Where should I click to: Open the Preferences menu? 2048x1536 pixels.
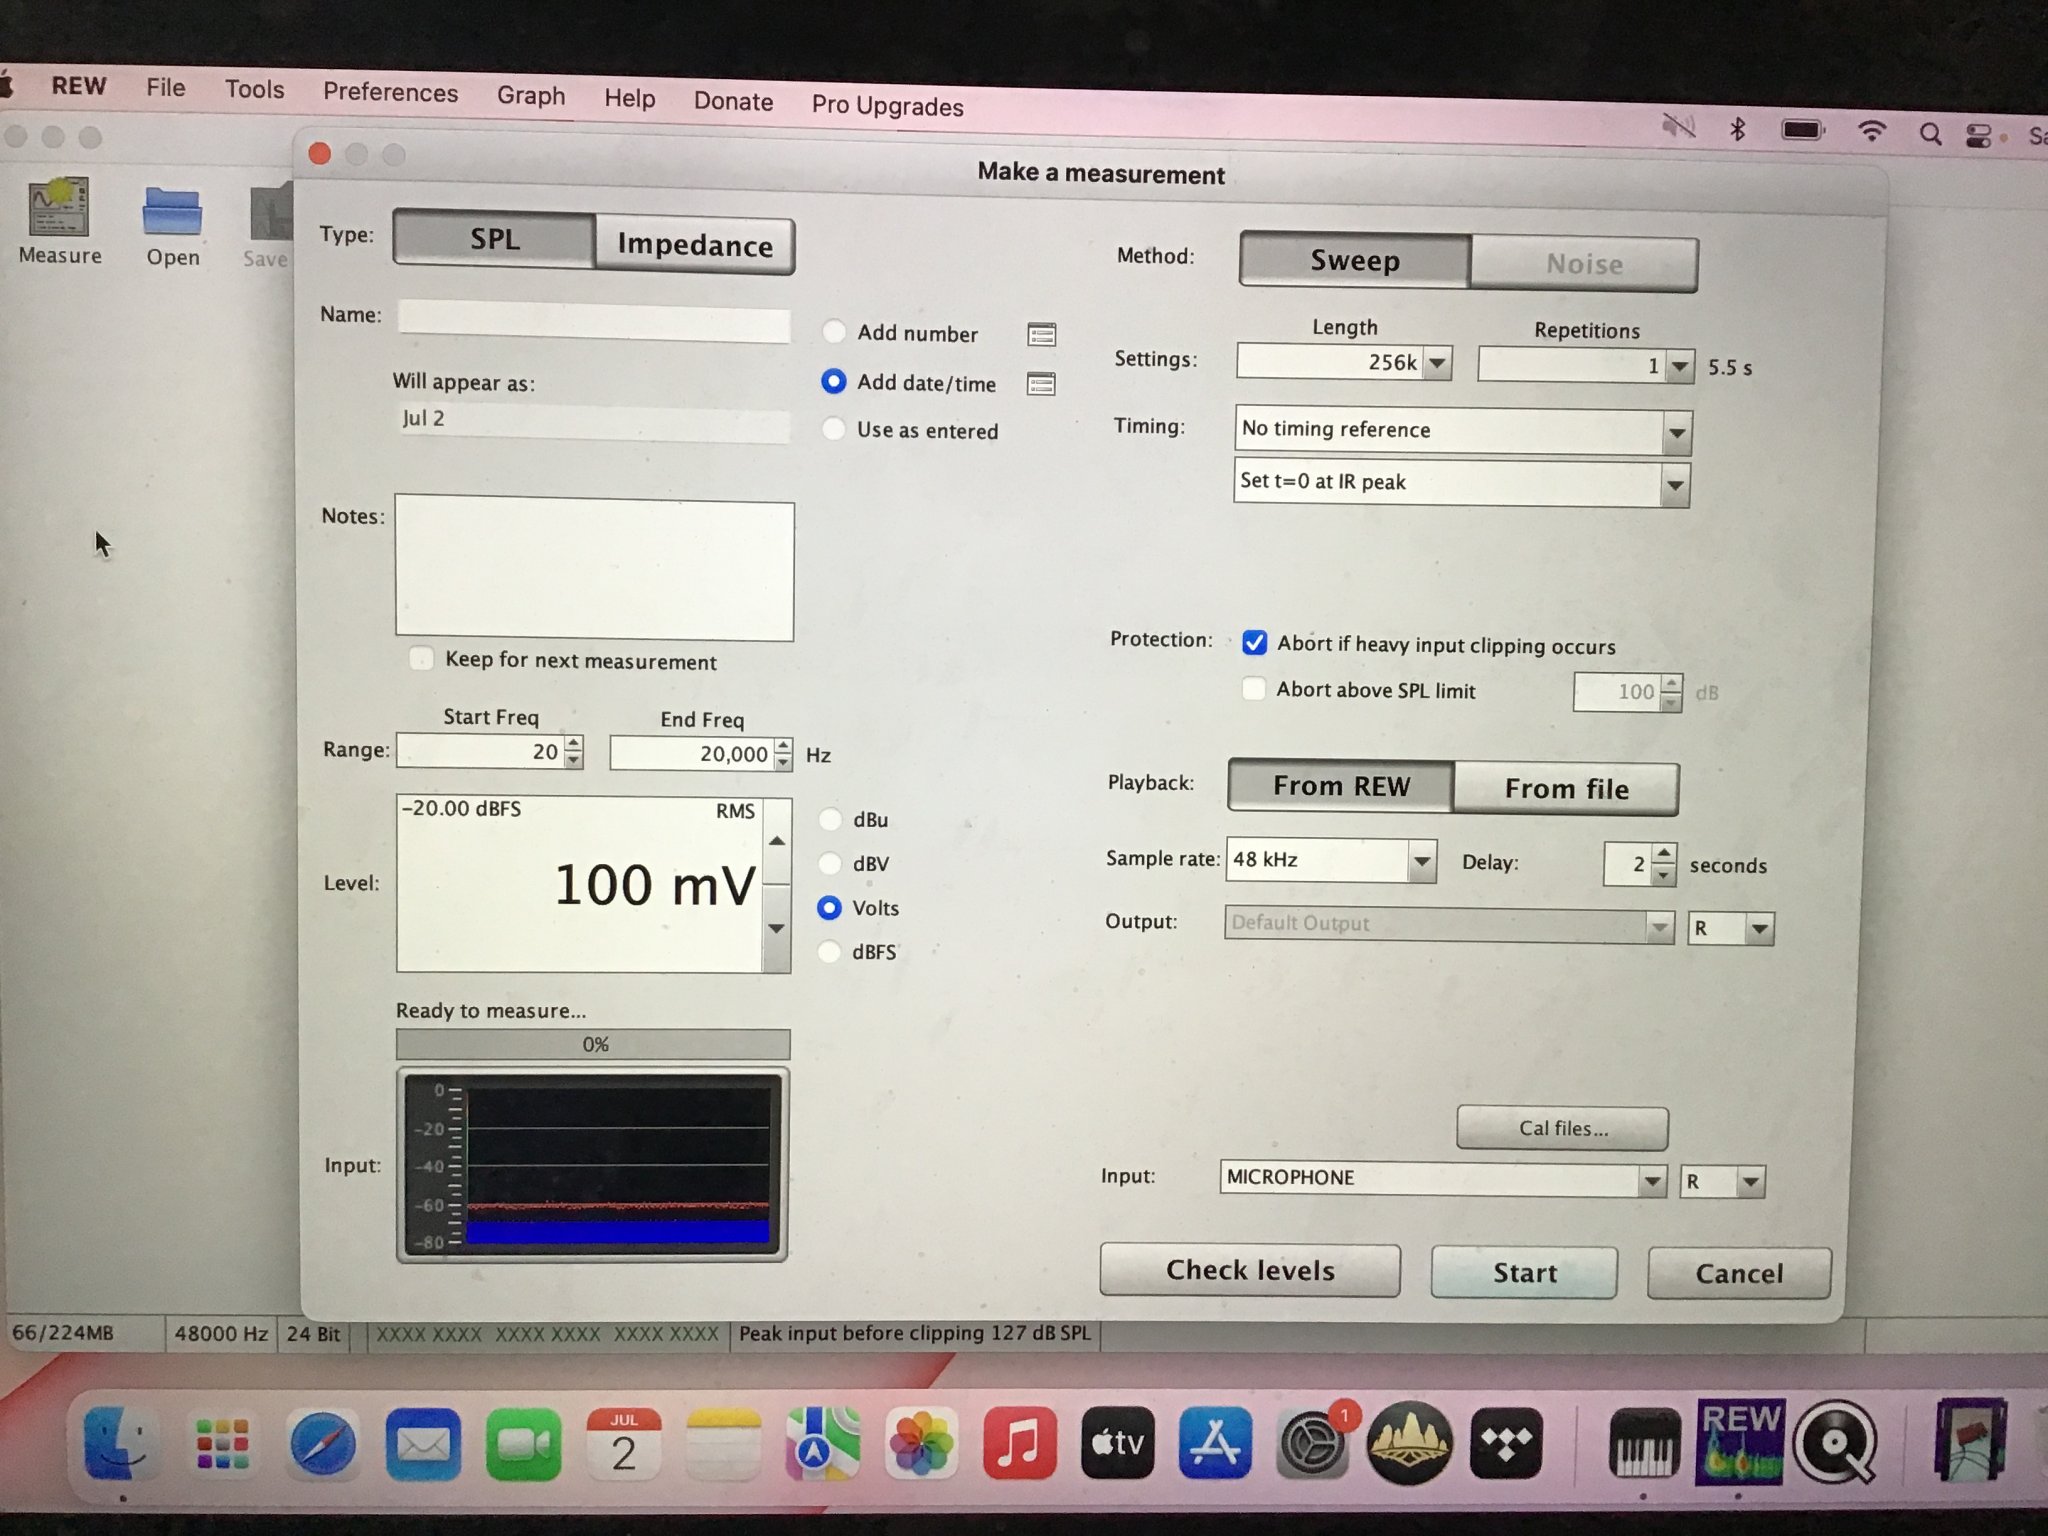[390, 93]
